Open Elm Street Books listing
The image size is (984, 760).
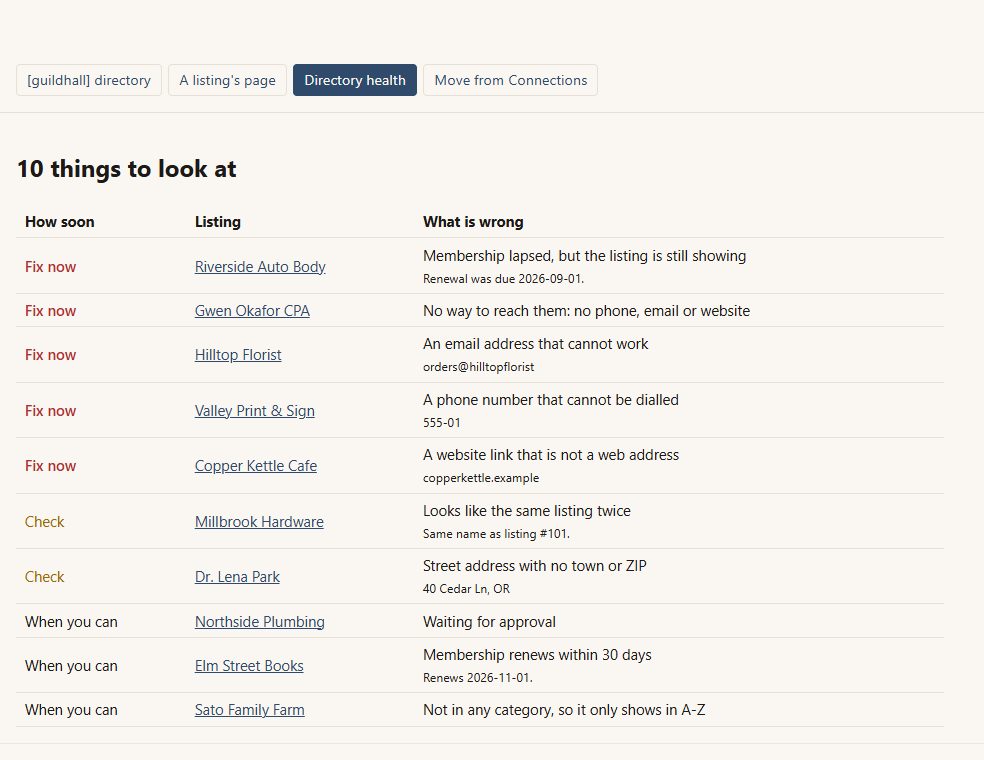(x=249, y=666)
